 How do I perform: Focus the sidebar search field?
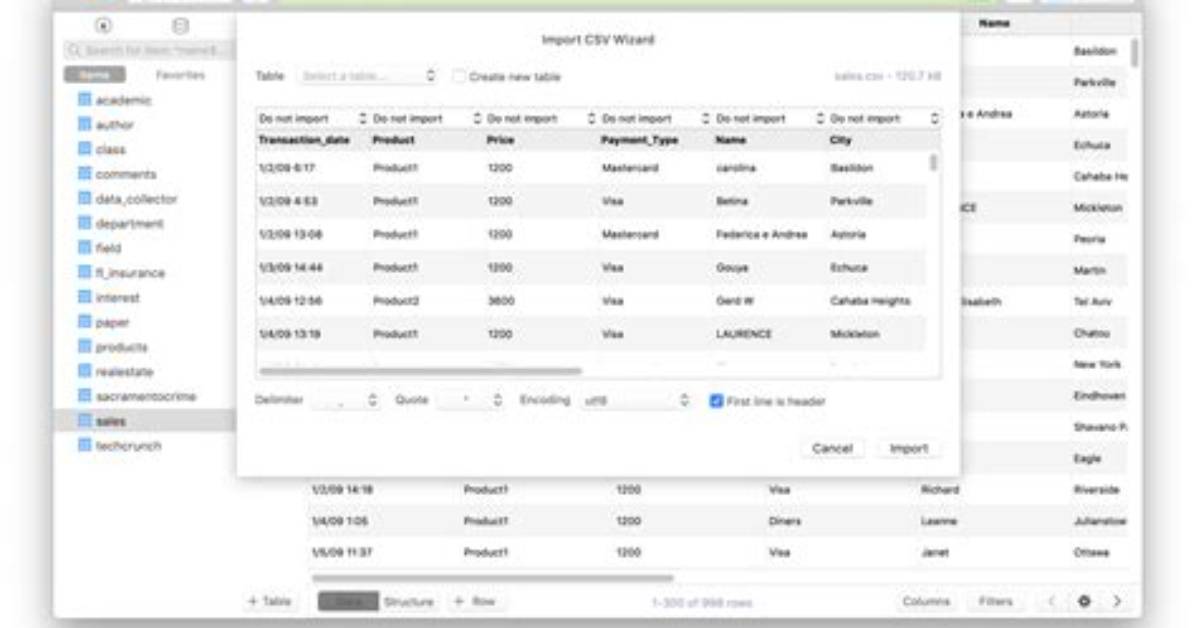pyautogui.click(x=150, y=50)
